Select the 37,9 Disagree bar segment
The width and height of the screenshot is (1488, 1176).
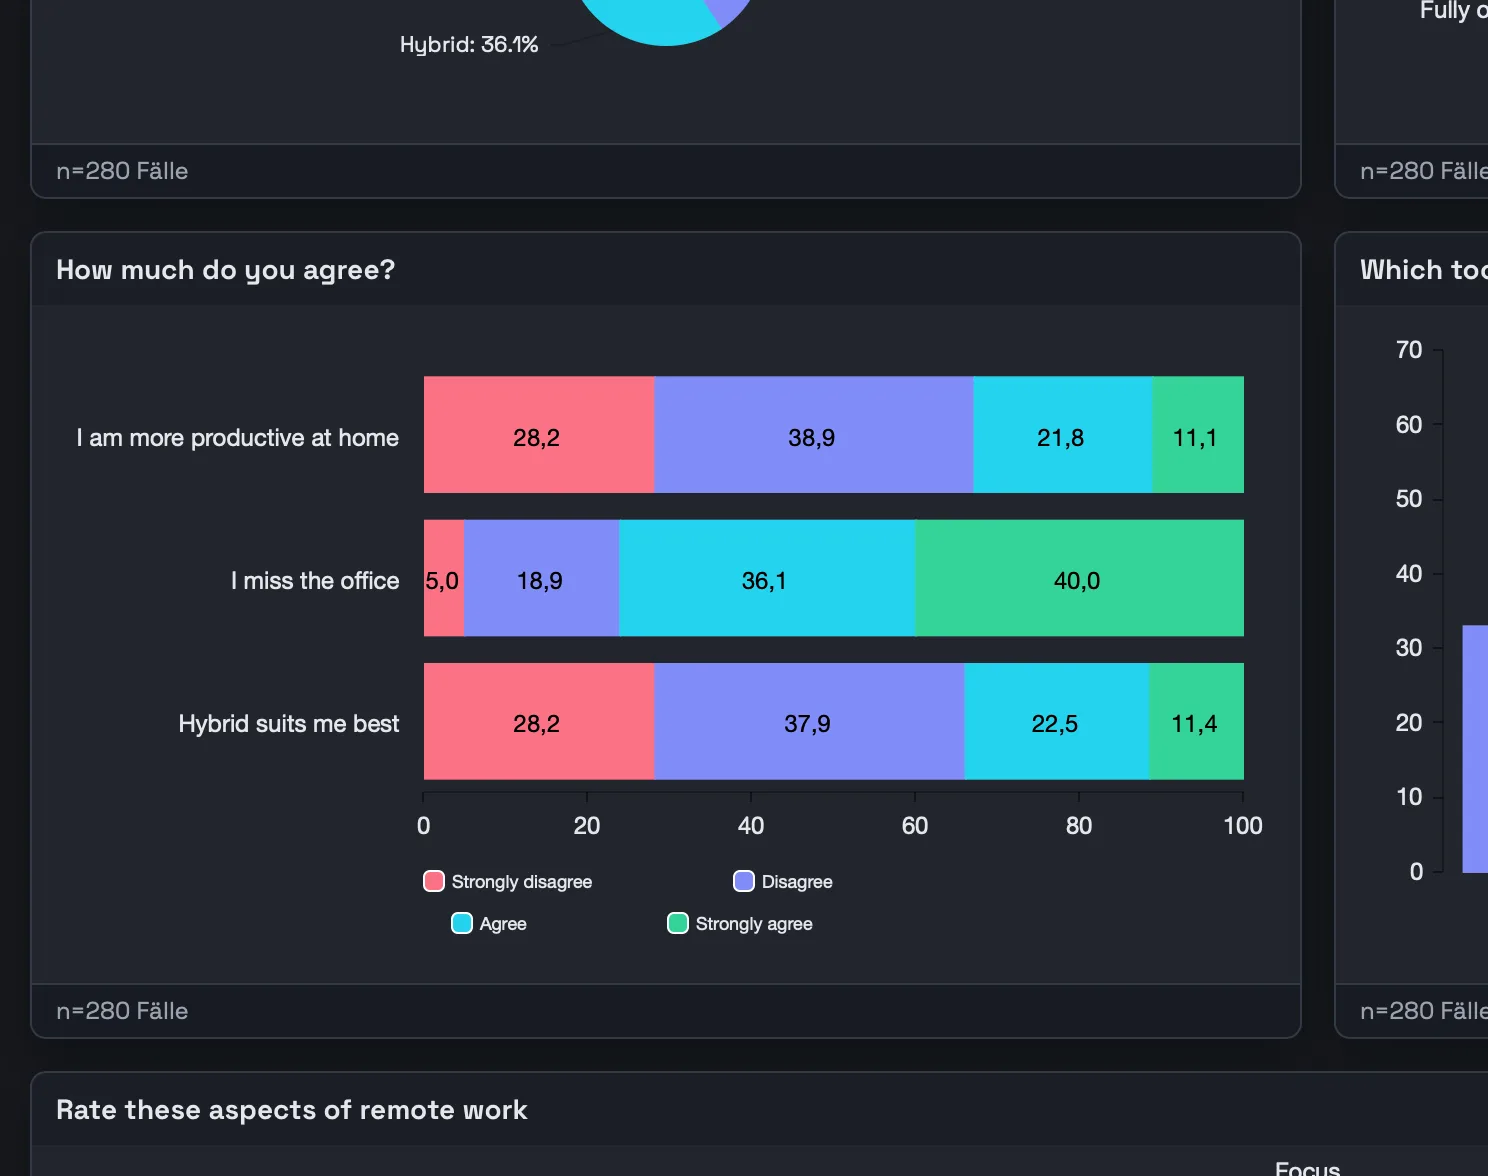[x=810, y=721]
